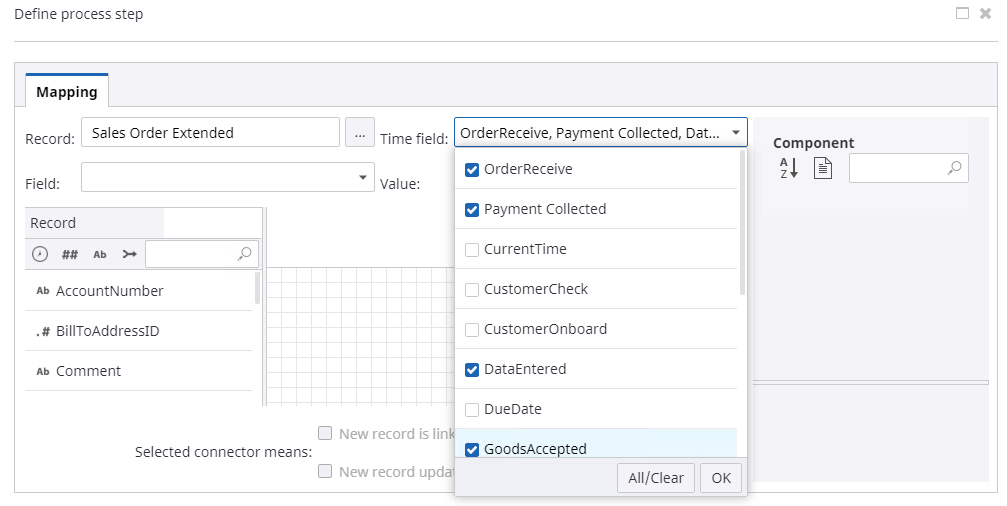Click the document icon under Component

pos(822,168)
